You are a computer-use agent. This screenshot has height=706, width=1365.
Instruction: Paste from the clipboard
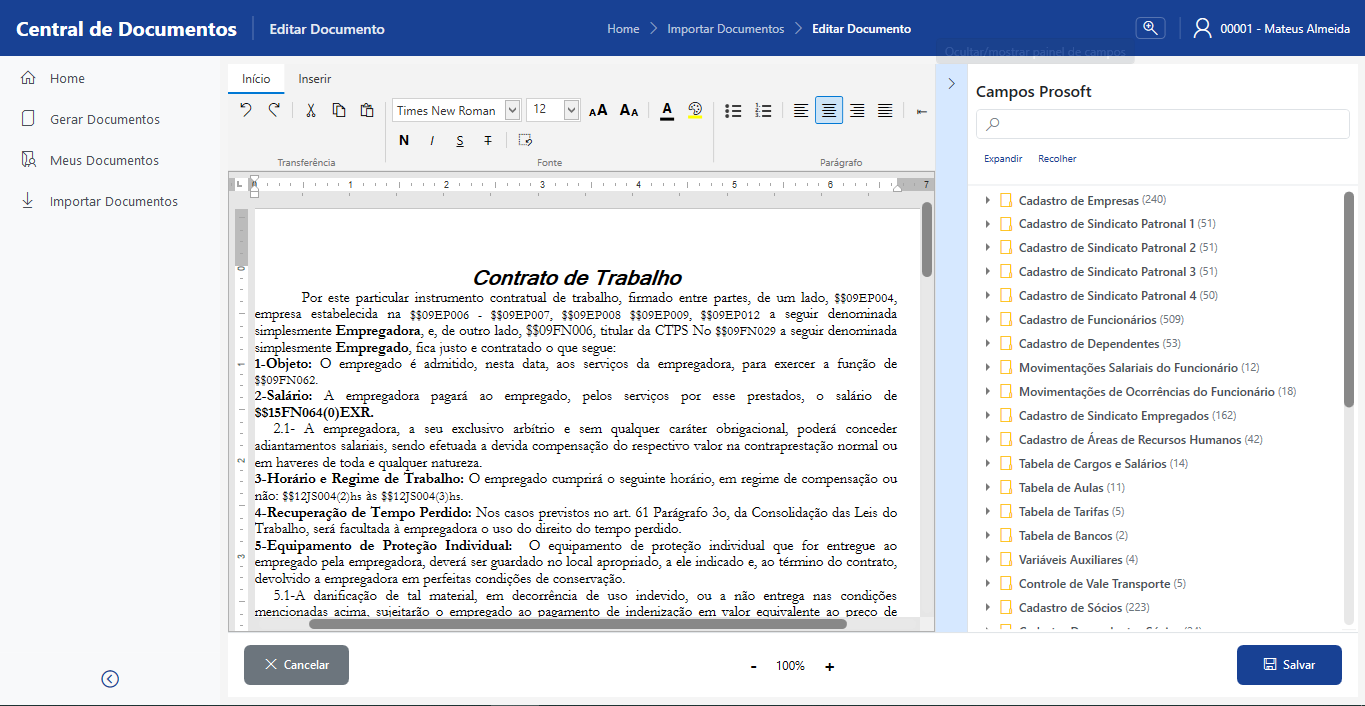[367, 110]
